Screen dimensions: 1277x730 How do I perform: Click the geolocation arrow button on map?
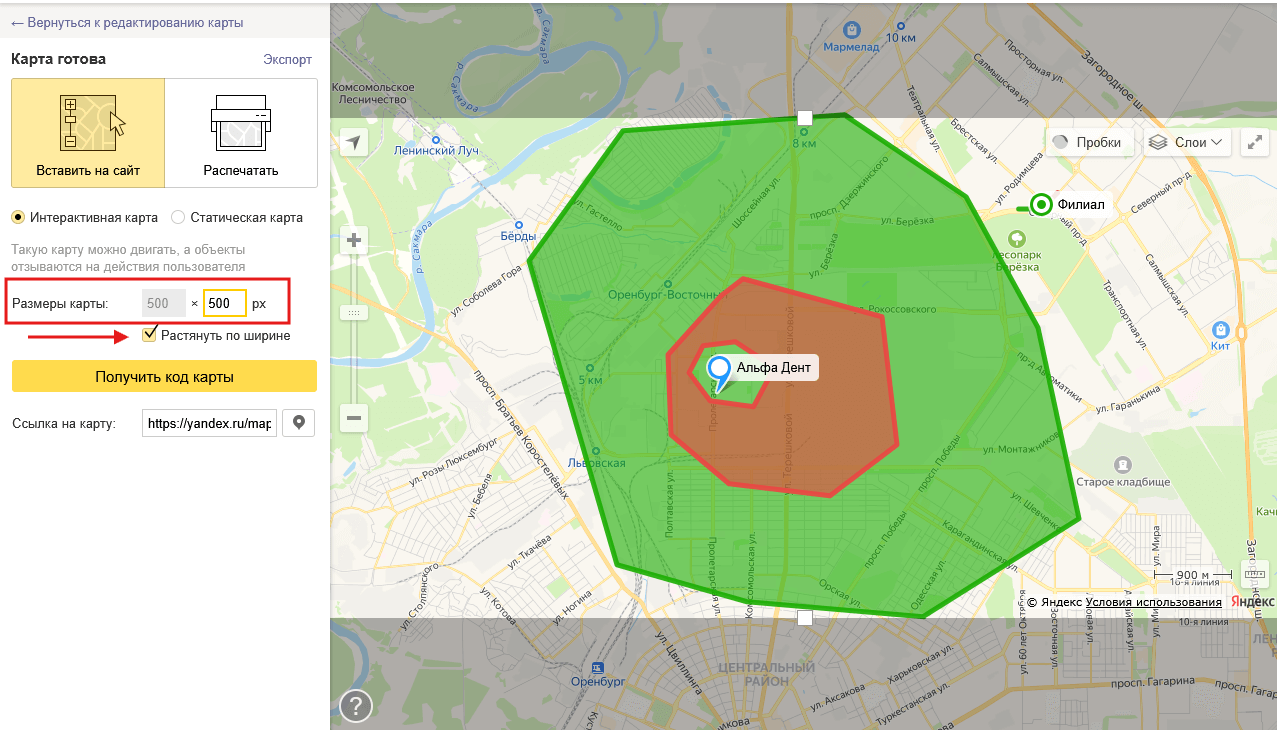coord(353,143)
